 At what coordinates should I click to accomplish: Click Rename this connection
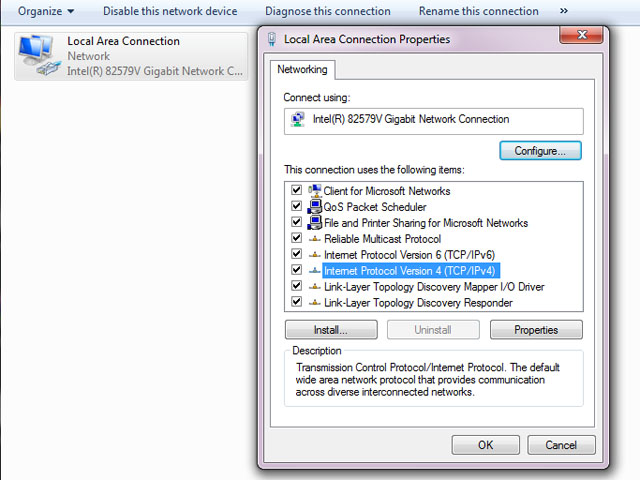tap(478, 11)
